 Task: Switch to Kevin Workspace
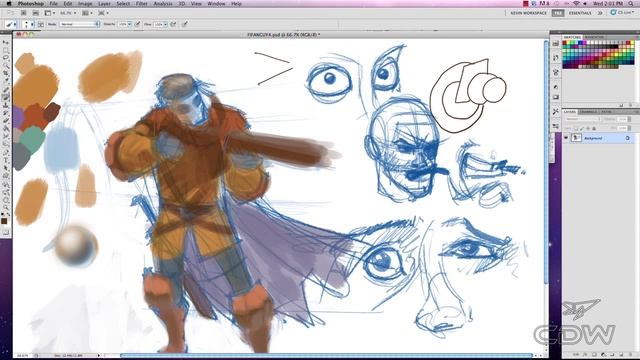click(x=528, y=13)
